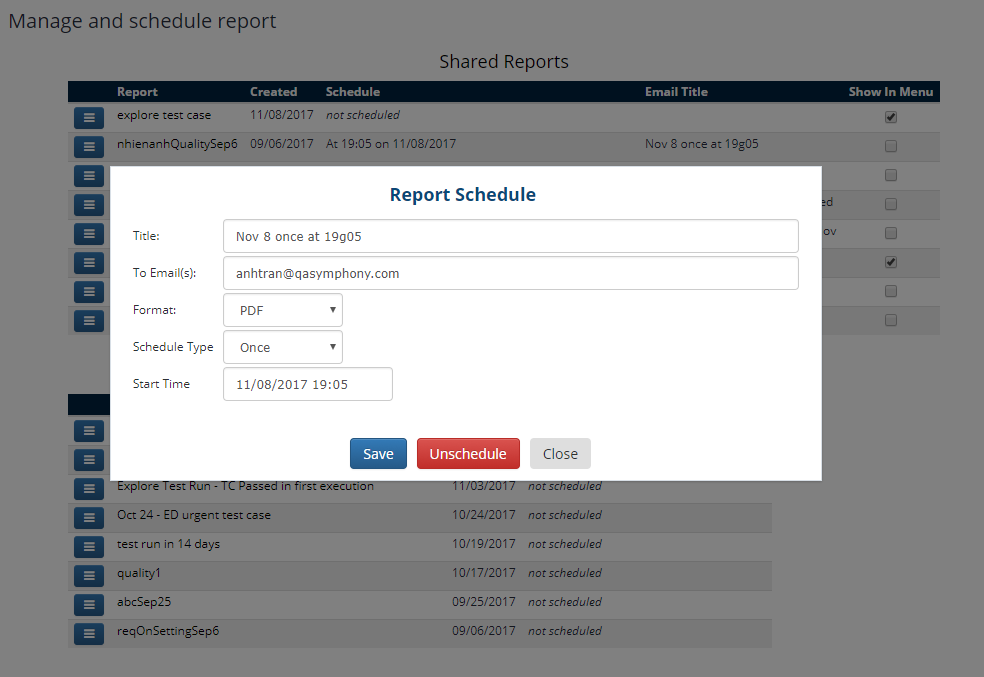Viewport: 984px width, 677px height.
Task: Open menu icon for Explore Test Run report
Action: pos(89,488)
